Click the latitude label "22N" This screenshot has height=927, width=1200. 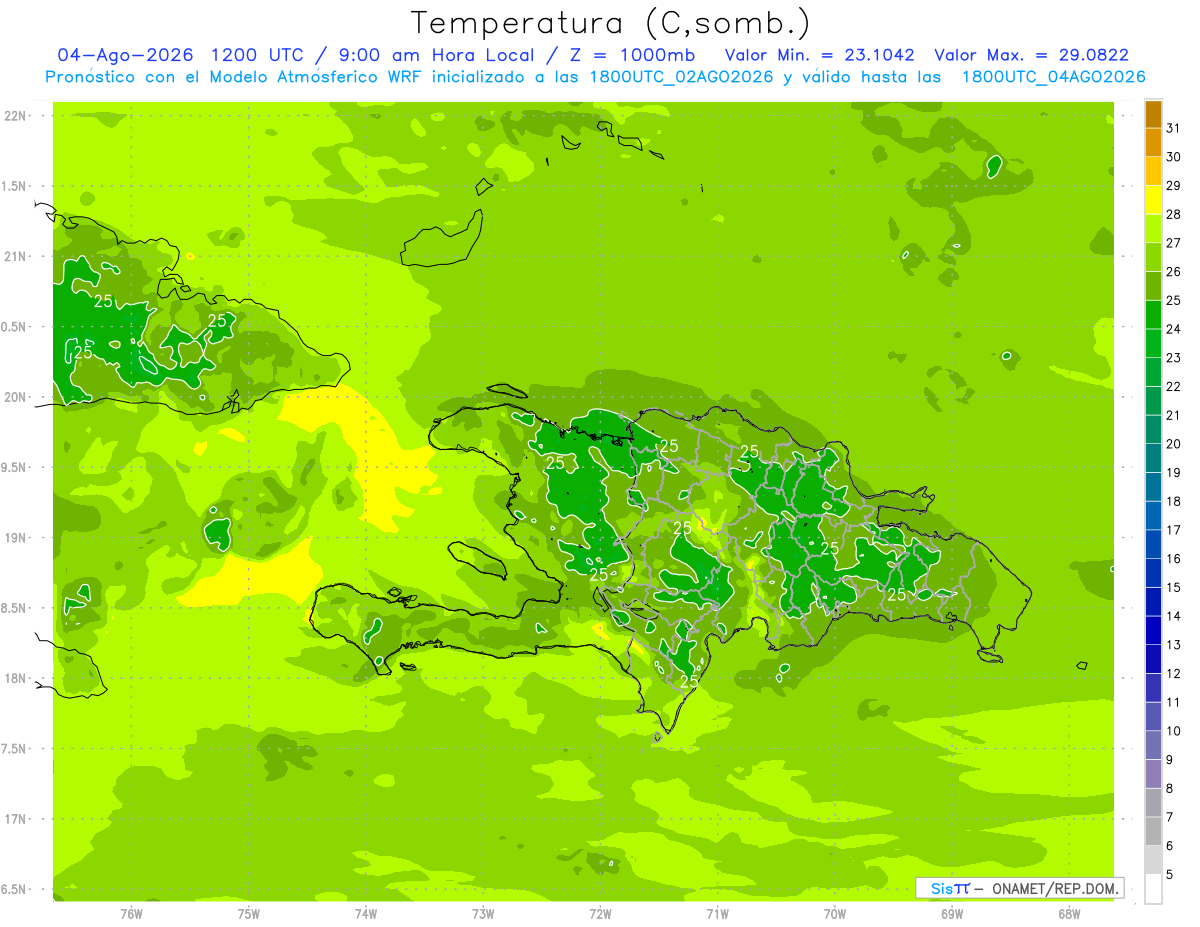(17, 116)
